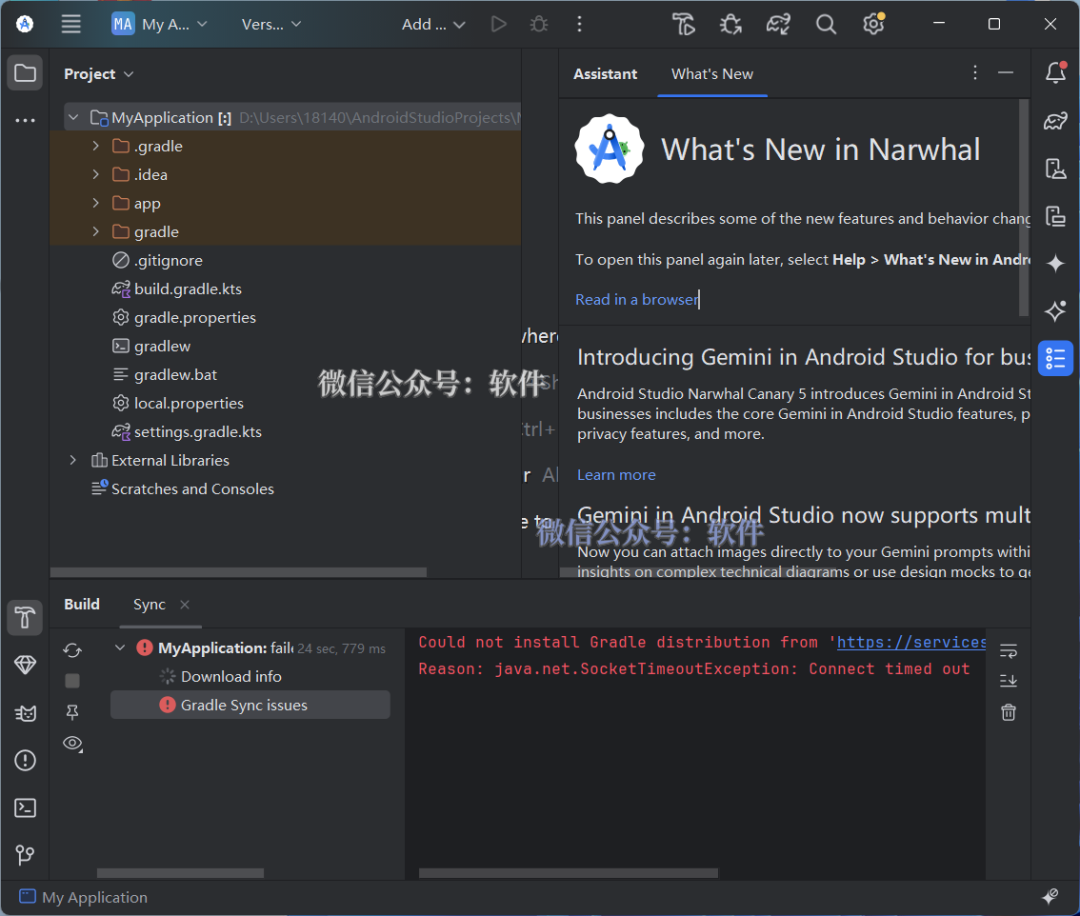Image resolution: width=1080 pixels, height=916 pixels.
Task: Open the main hamburger menu
Action: pyautogui.click(x=71, y=24)
